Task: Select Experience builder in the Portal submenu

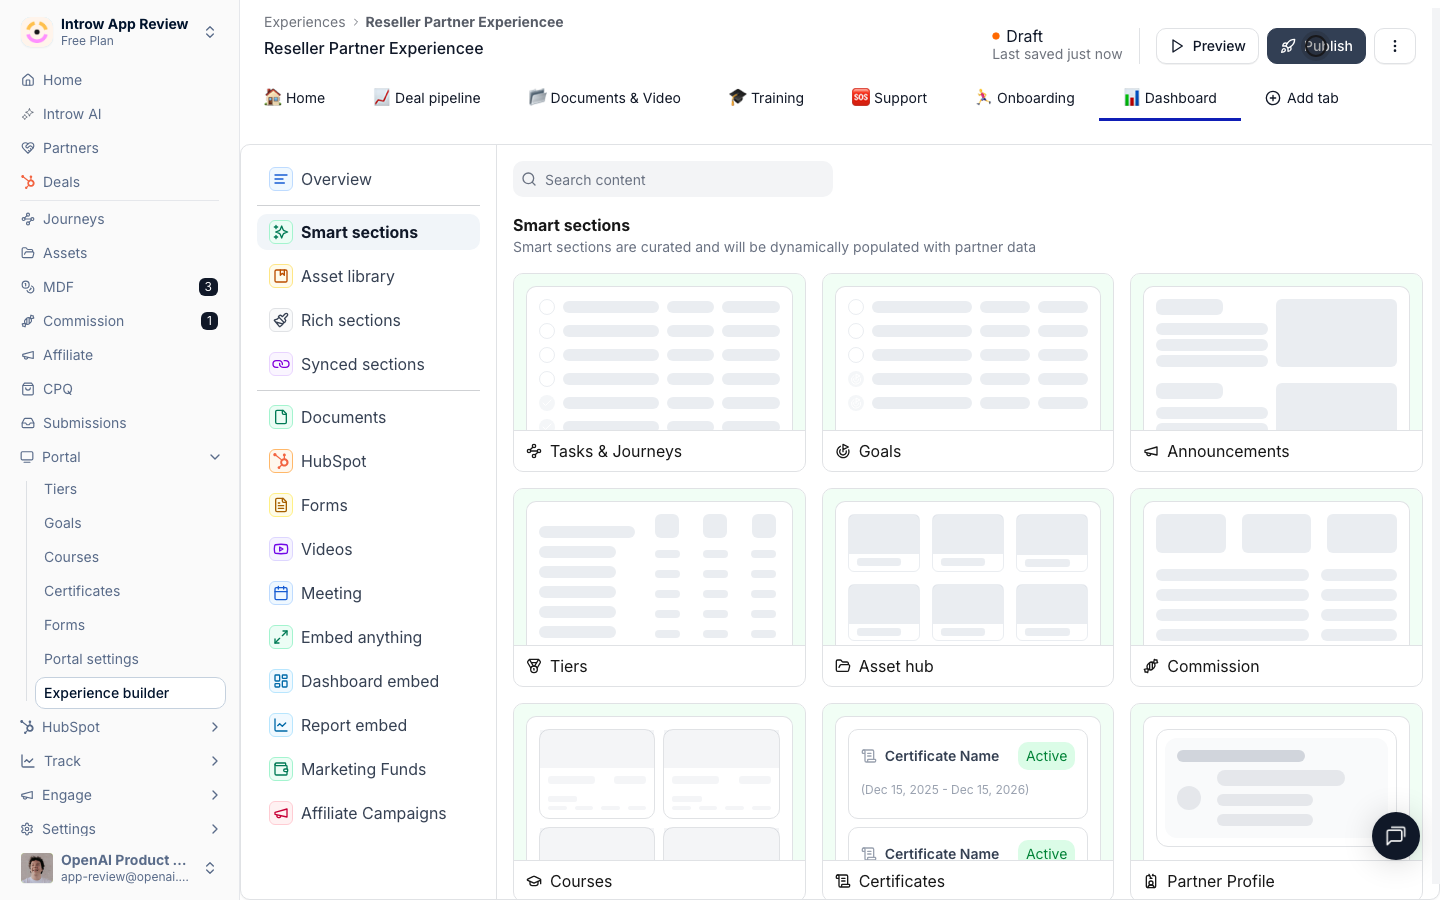Action: click(130, 693)
